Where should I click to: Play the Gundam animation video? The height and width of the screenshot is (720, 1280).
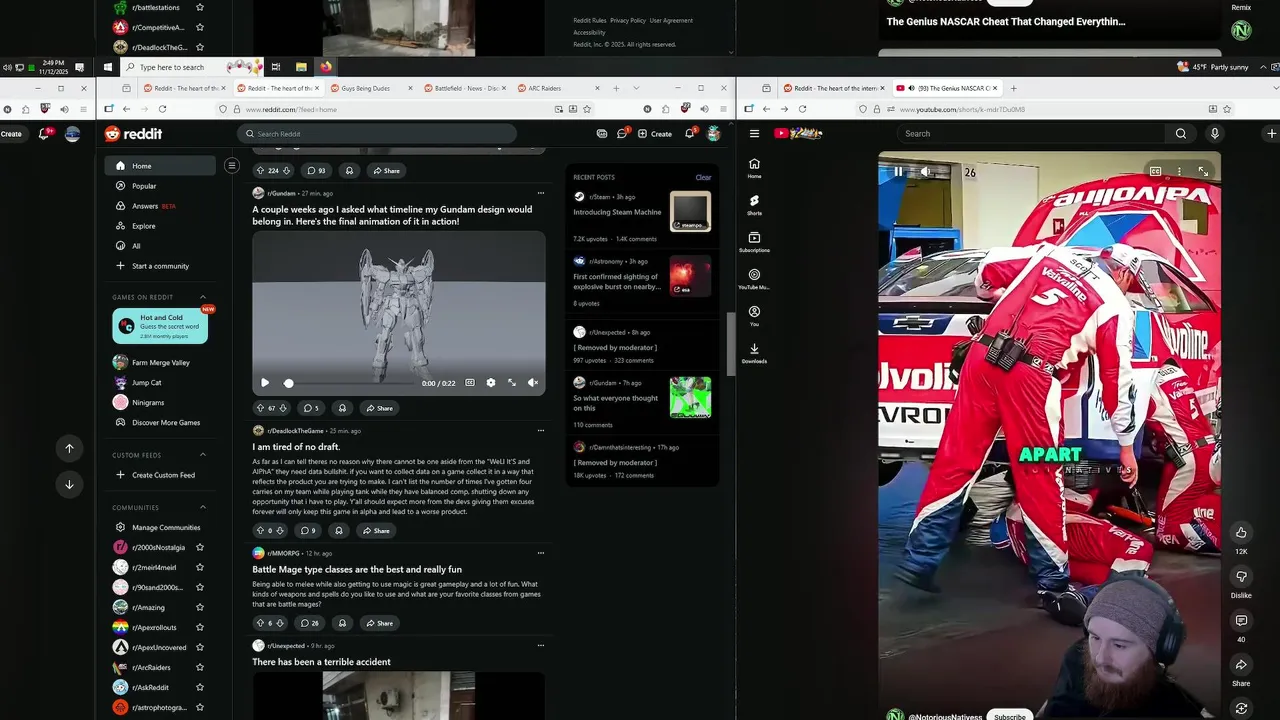[x=265, y=383]
